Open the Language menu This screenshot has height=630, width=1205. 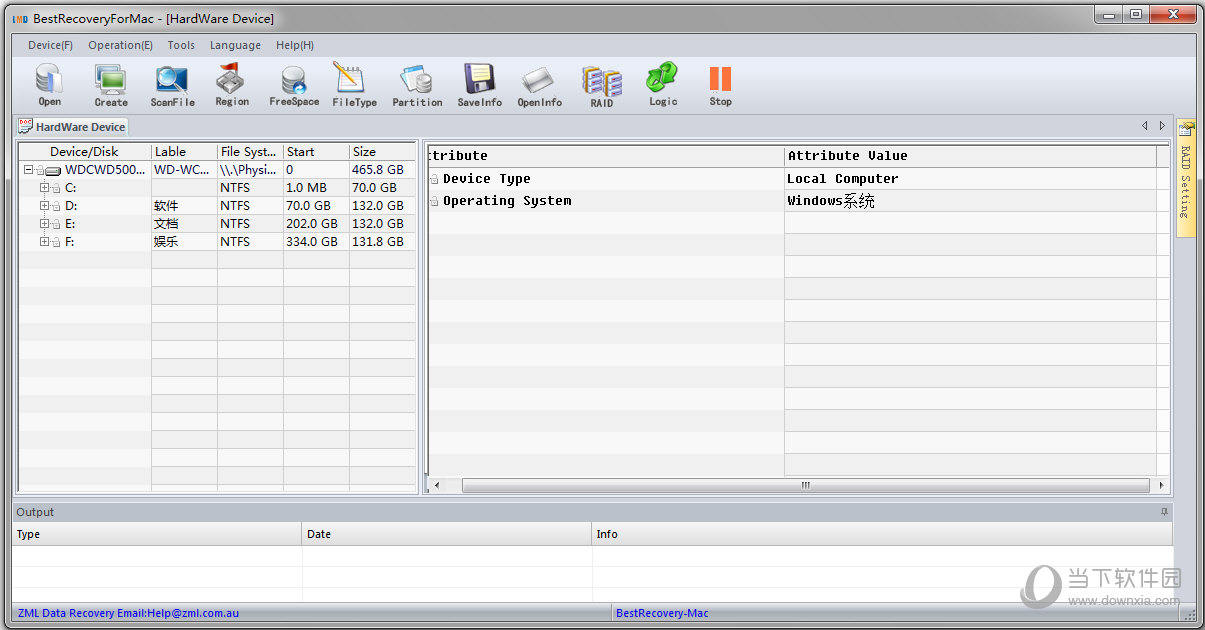[x=235, y=45]
